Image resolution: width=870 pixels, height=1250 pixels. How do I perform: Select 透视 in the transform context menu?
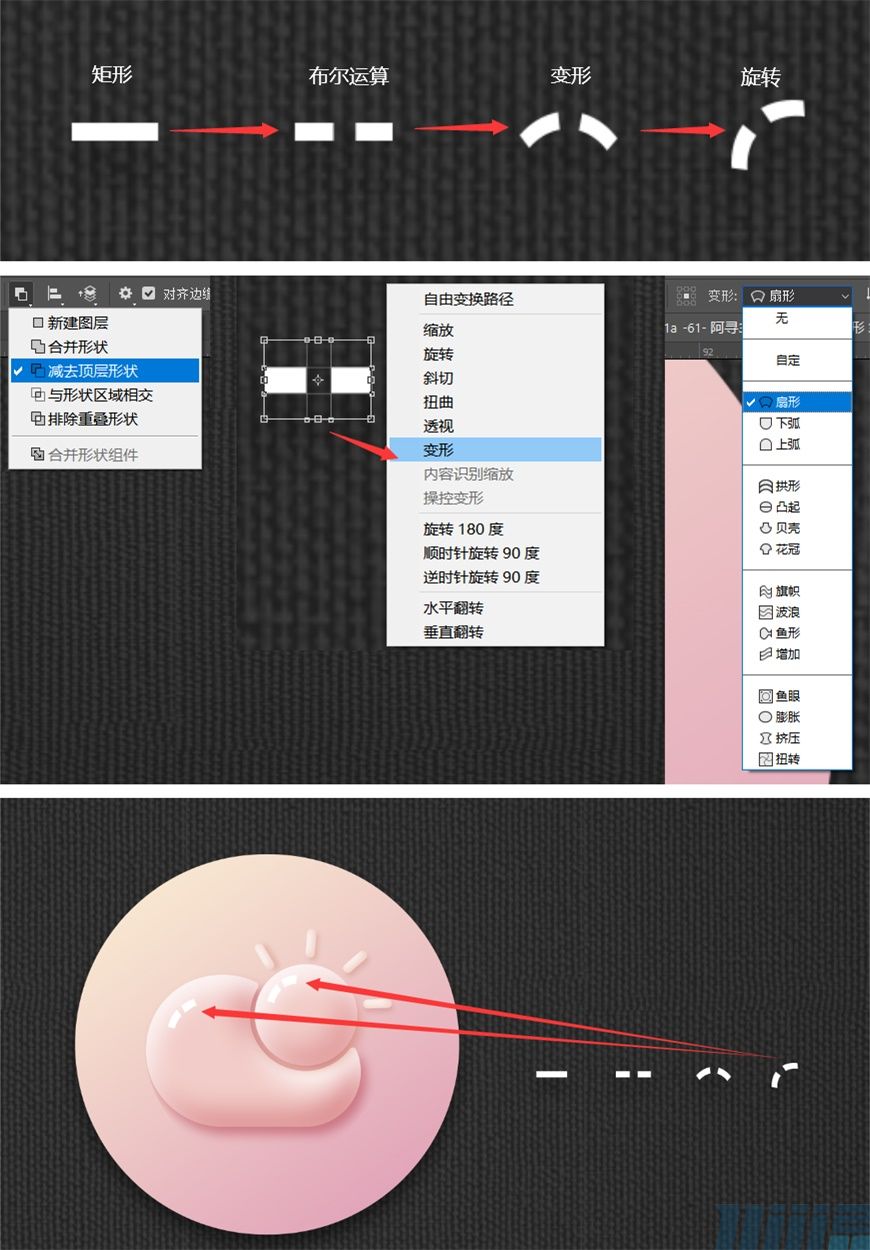[x=495, y=426]
